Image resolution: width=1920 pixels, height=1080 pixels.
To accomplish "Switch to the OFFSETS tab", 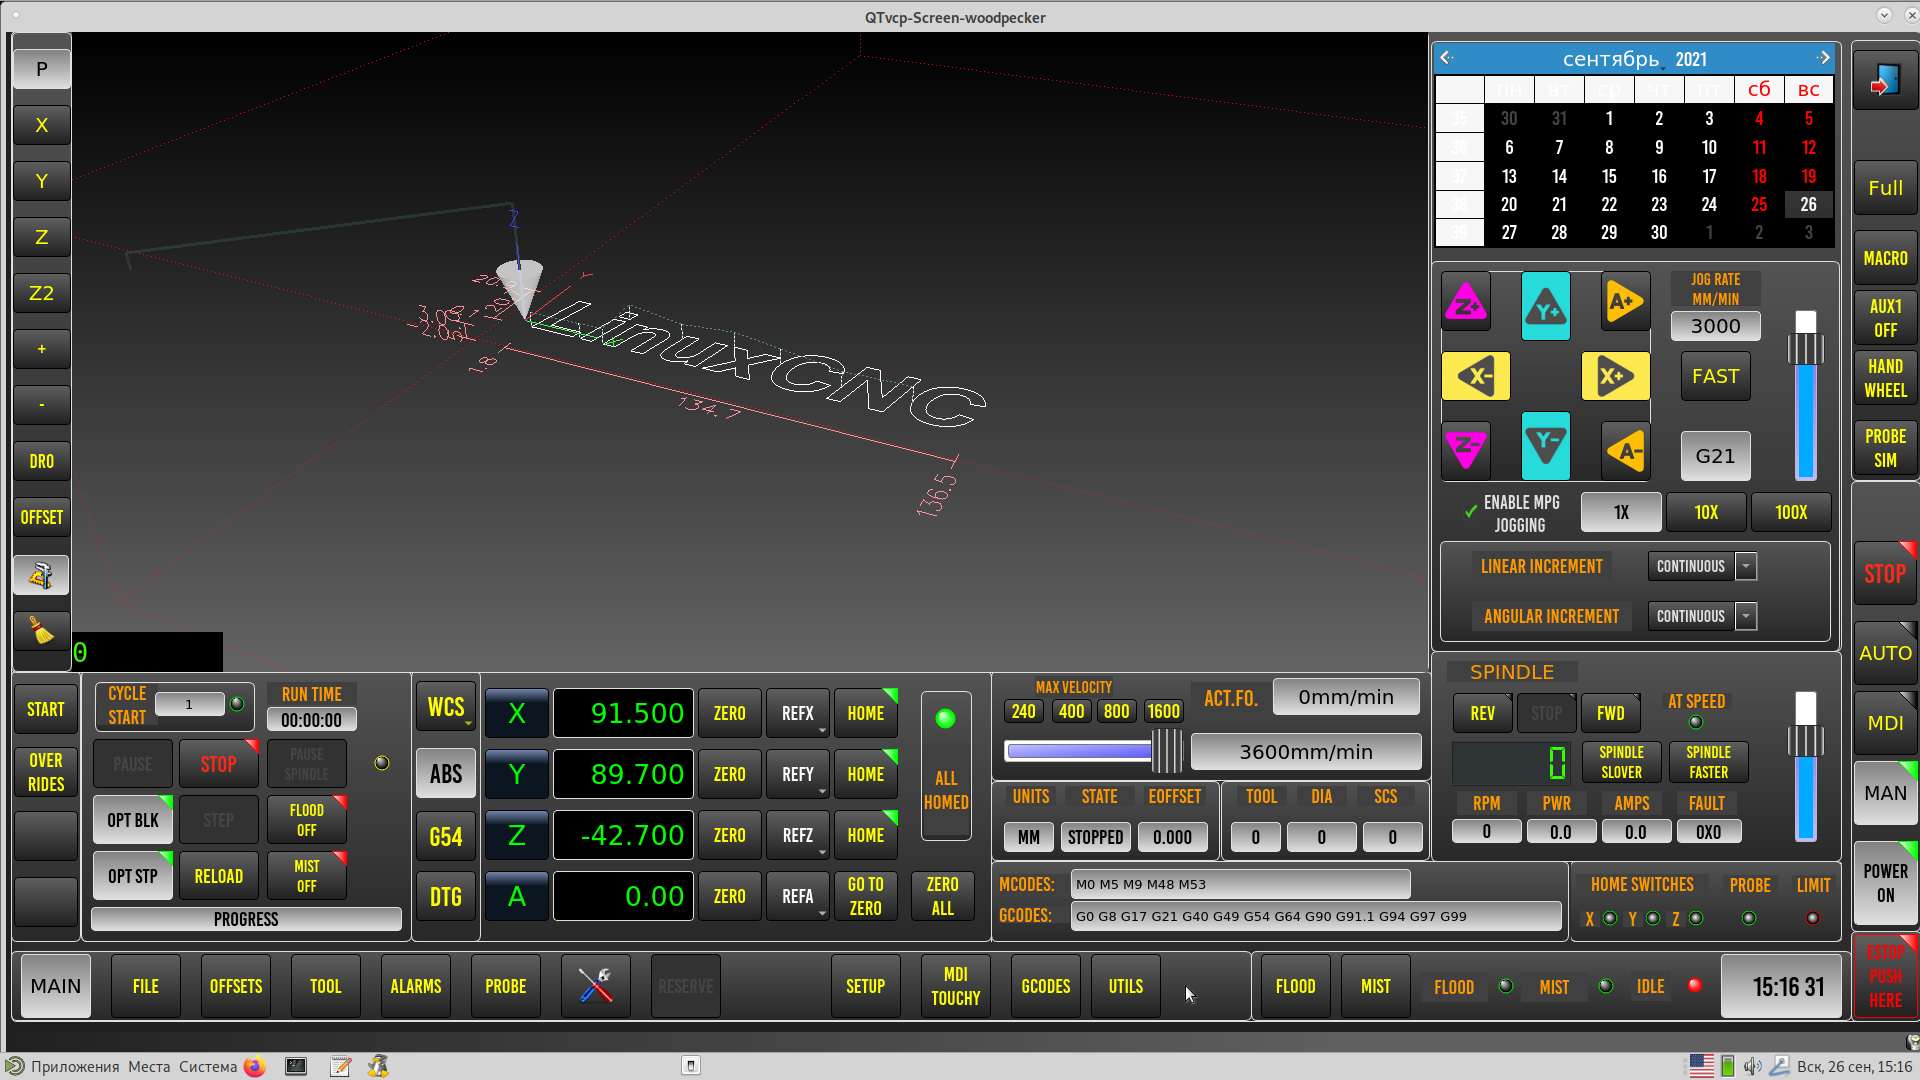I will pos(236,986).
